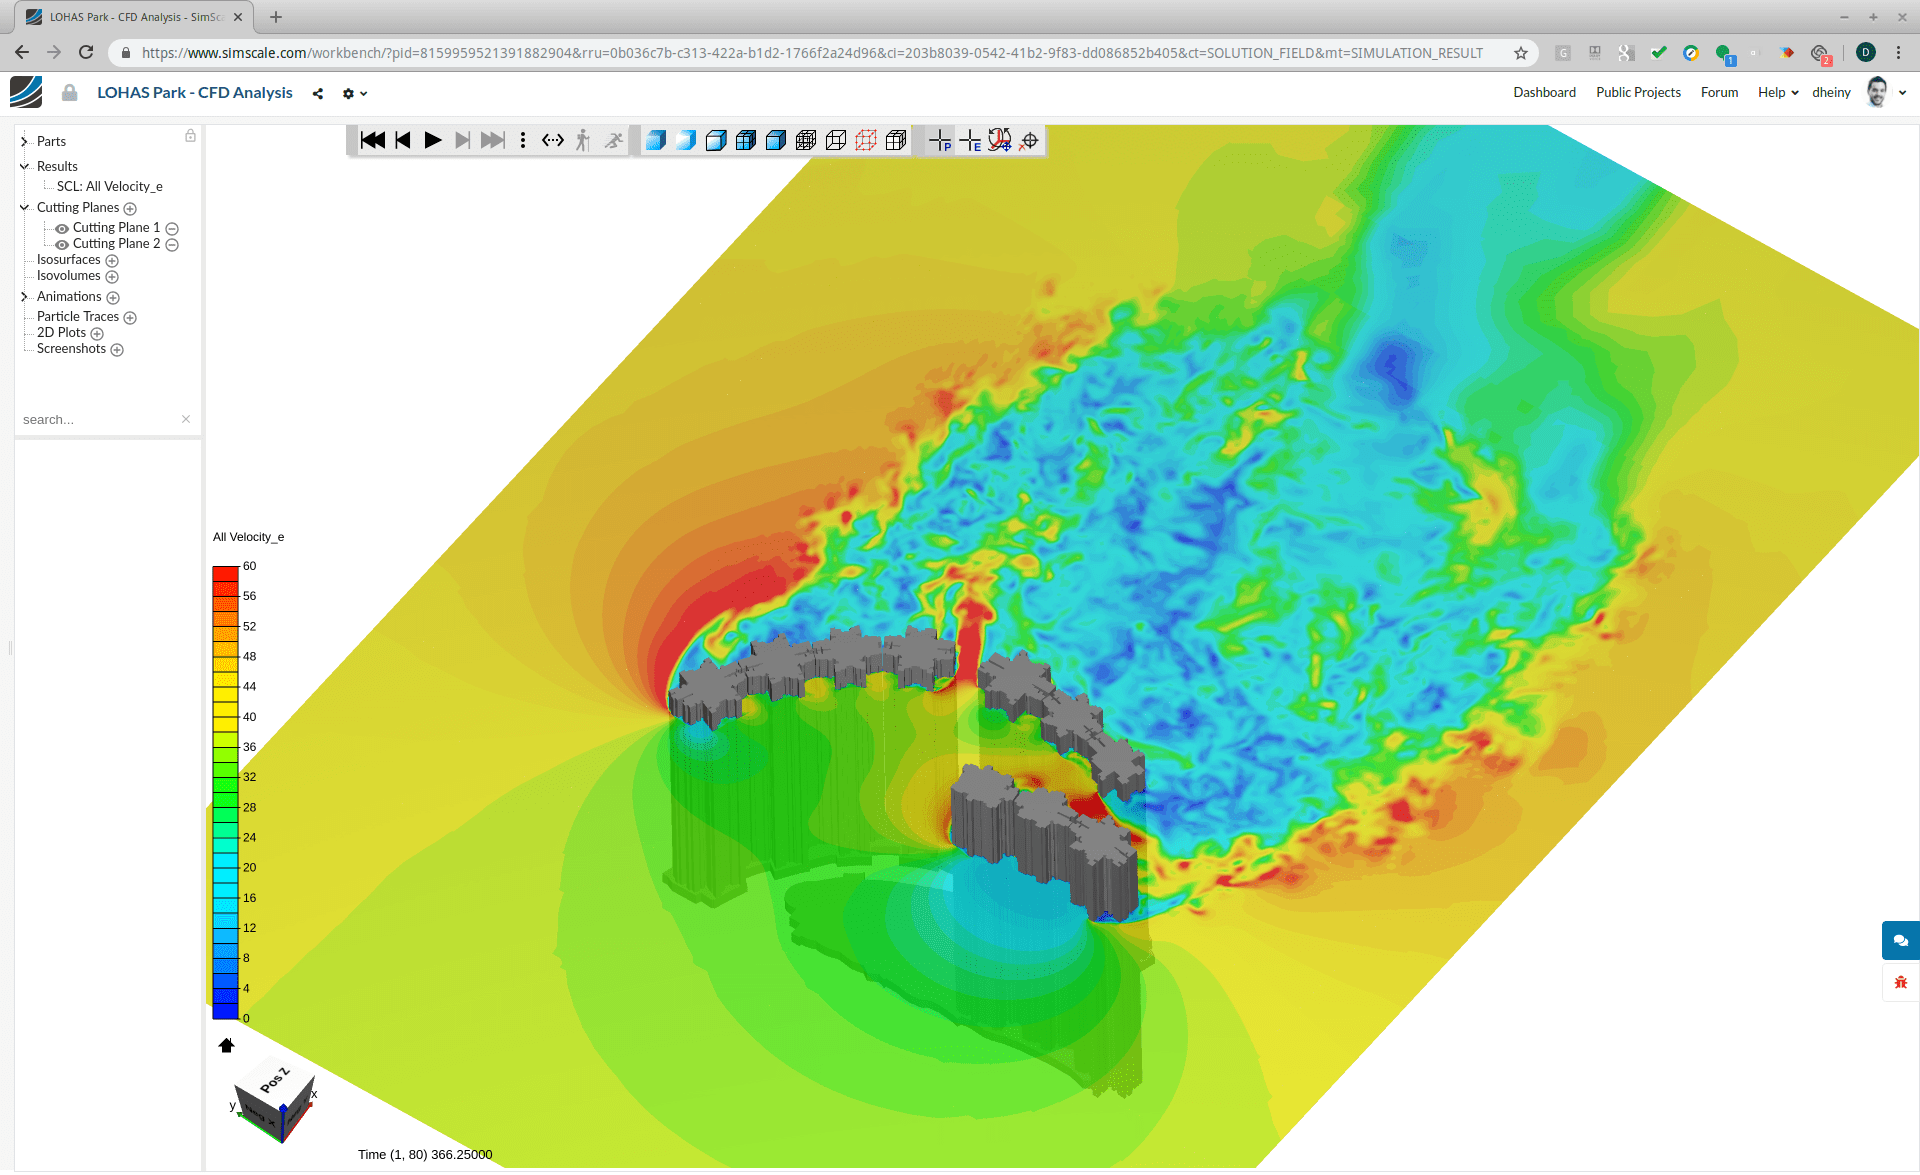Select the red dotted points cube mode
Screen dimensions: 1920x1175
point(866,140)
